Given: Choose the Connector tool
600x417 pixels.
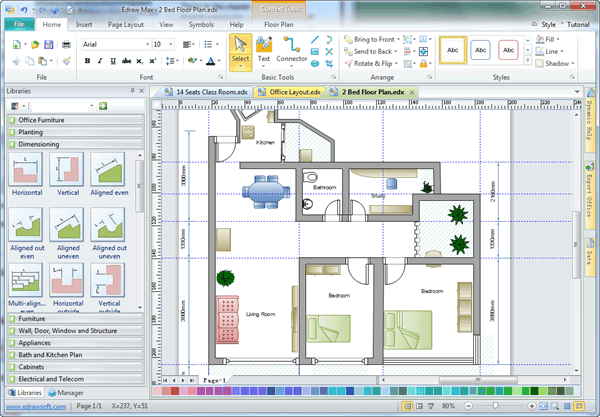Looking at the screenshot, I should pyautogui.click(x=292, y=45).
